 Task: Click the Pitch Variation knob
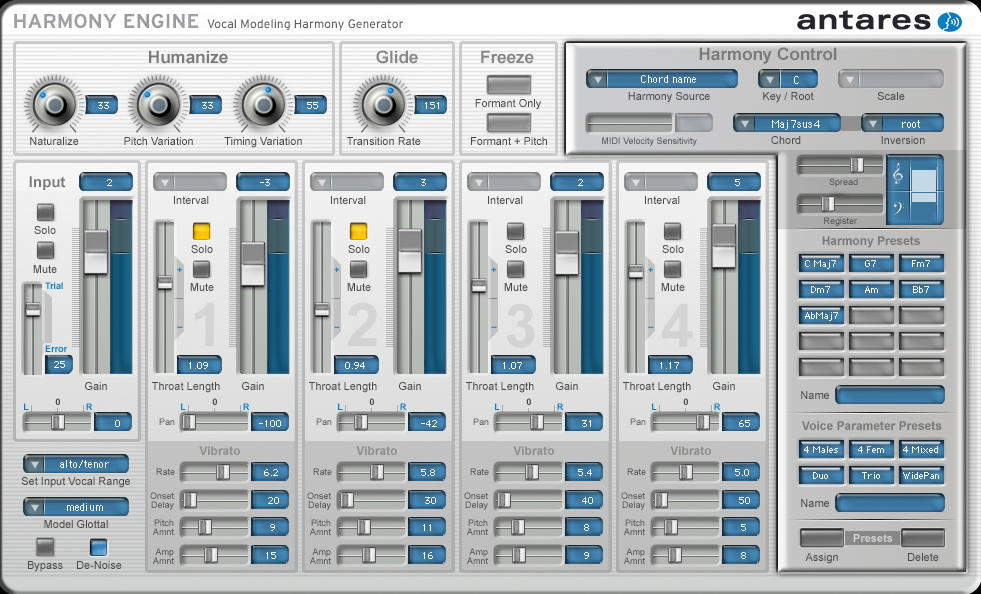(x=158, y=105)
